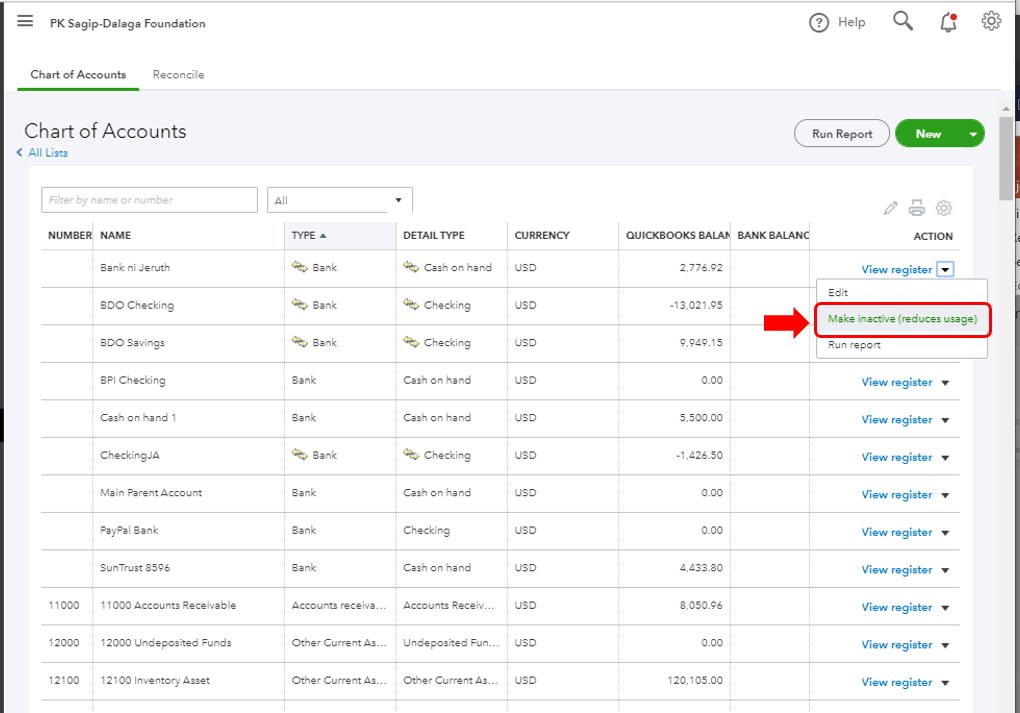Click the icon next to Cash on hand detail for Bank ni Jeruth

pyautogui.click(x=411, y=267)
